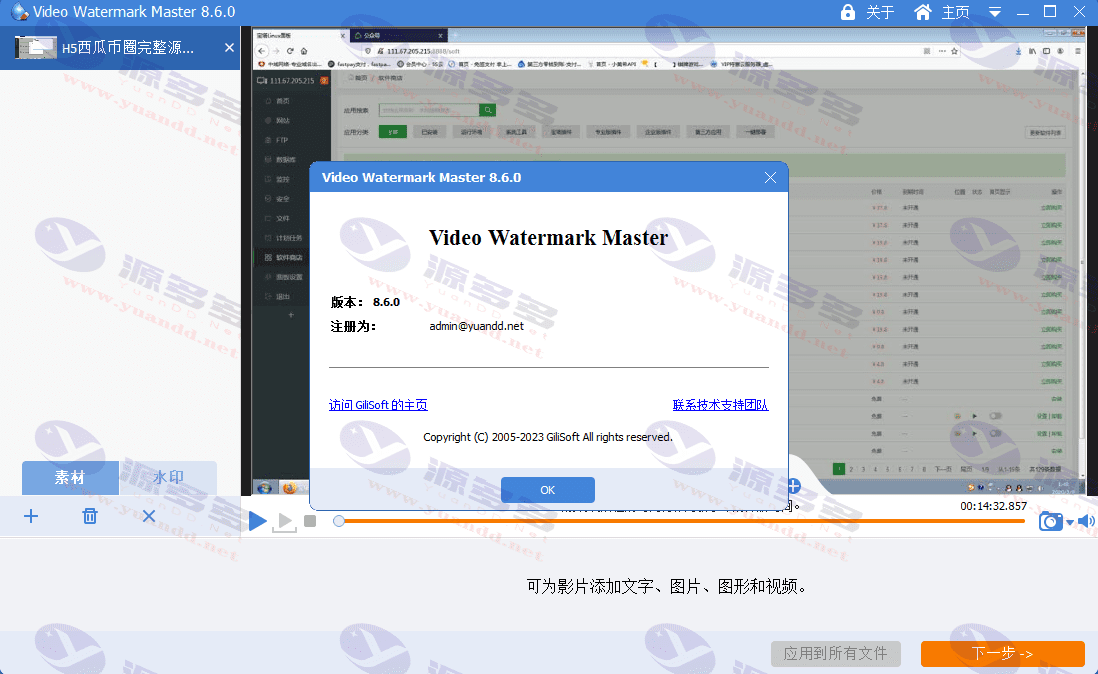Proceed with the 下一步 -> button
The image size is (1098, 674).
tap(1003, 654)
